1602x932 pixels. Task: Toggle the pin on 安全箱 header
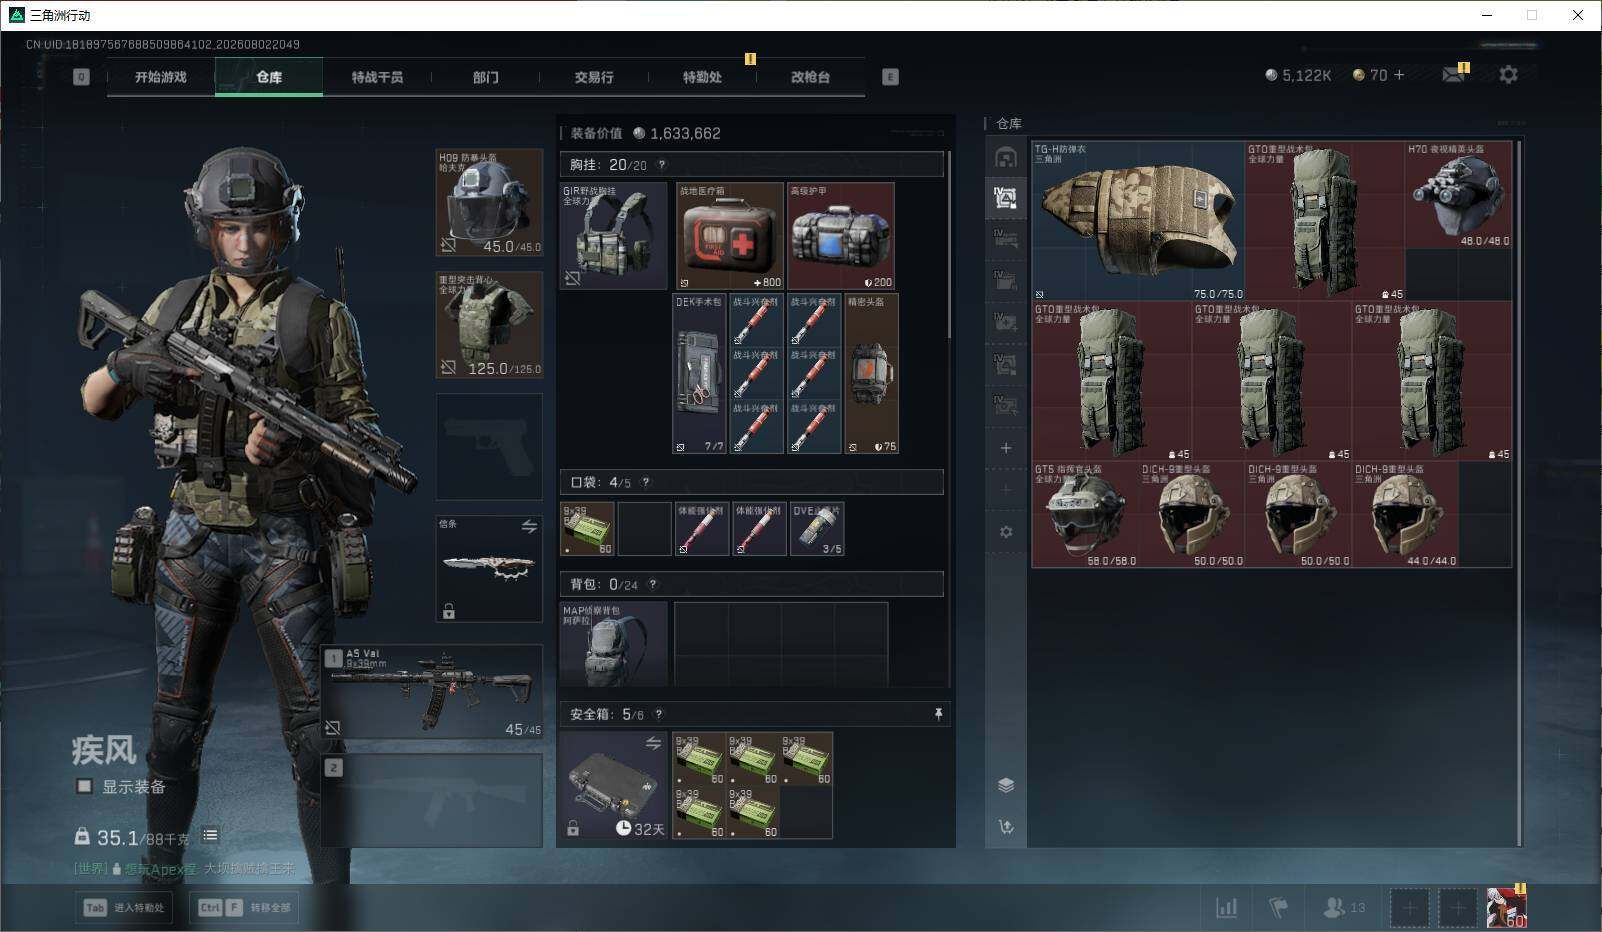click(x=938, y=714)
